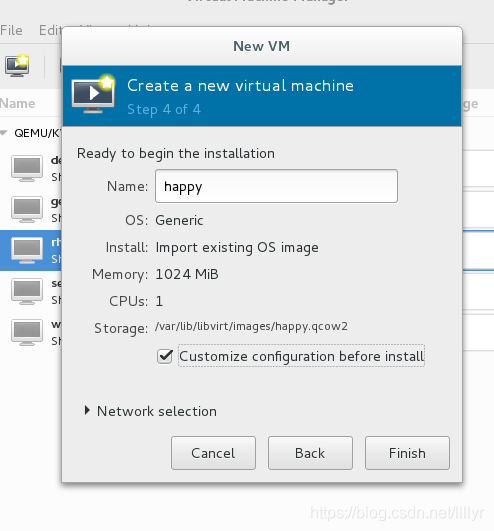Select the fourth VM monitor icon in list
This screenshot has height=531, width=494.
27,291
